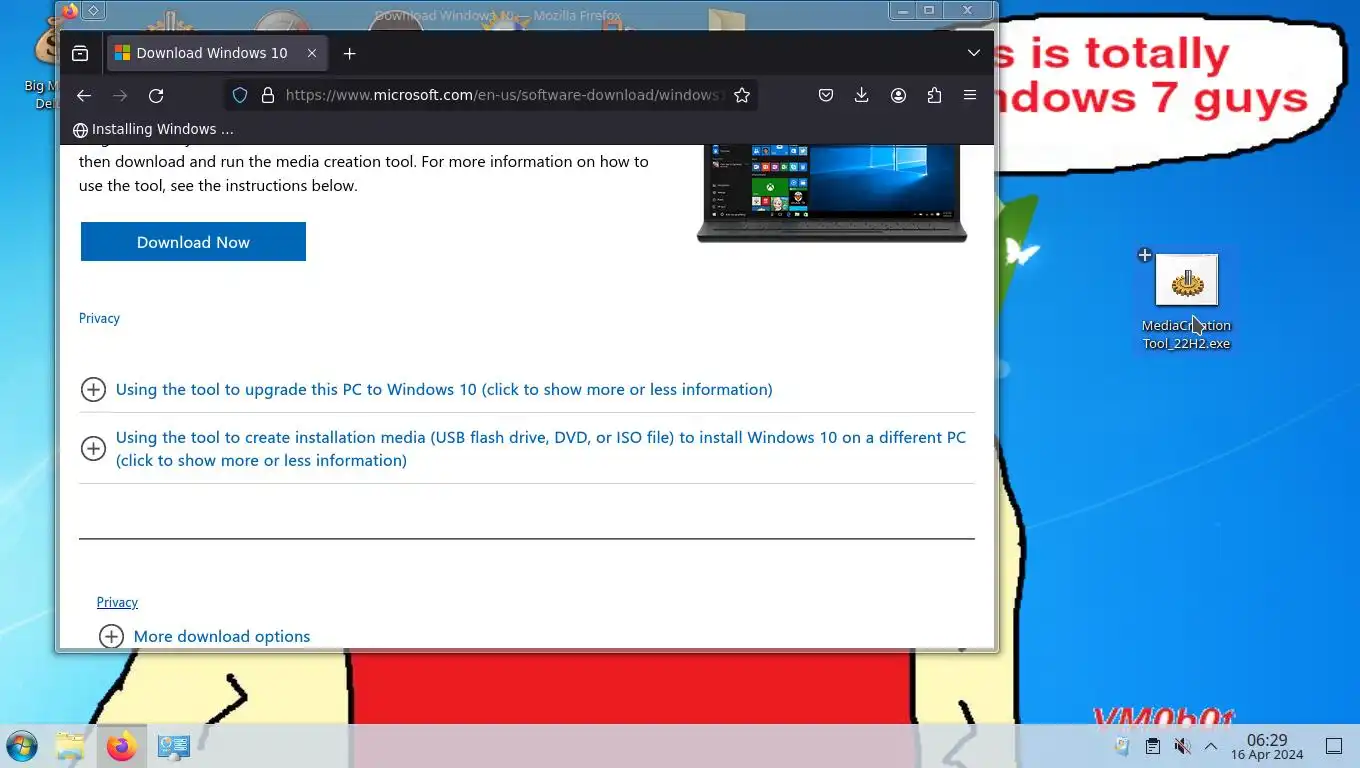
Task: Open the tracking protection shield icon
Action: click(x=240, y=95)
